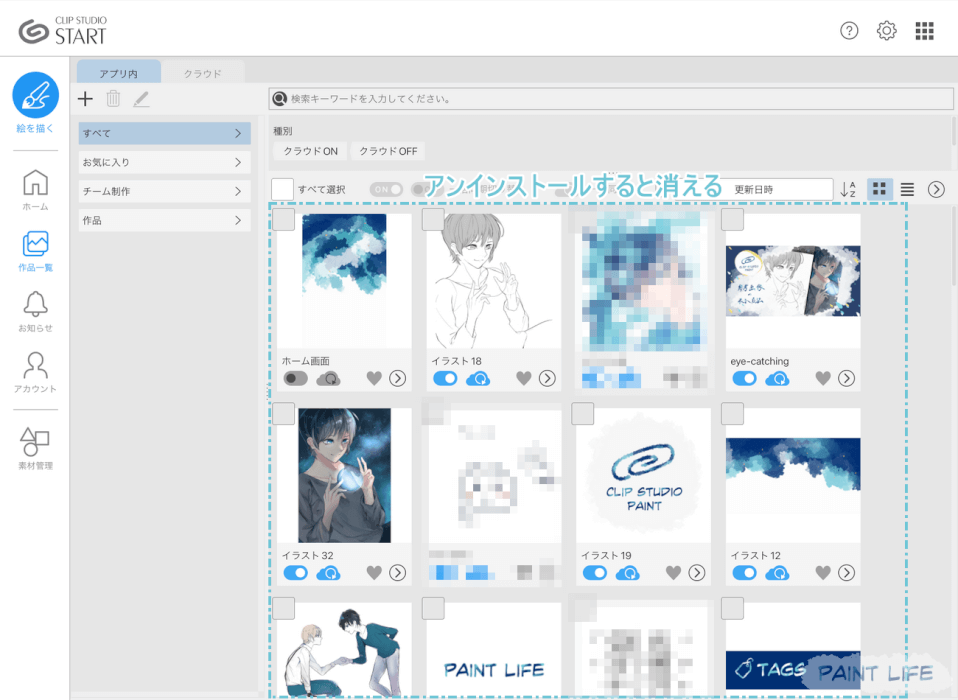Viewport: 958px width, 700px height.
Task: Open the ホーム sidebar icon
Action: coord(34,184)
